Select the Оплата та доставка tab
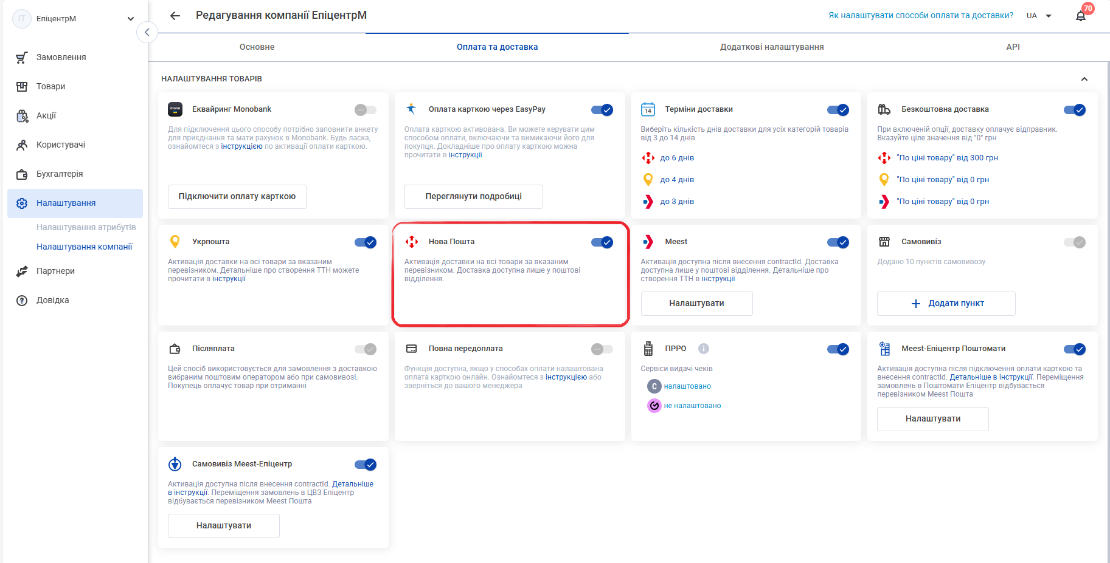 (497, 47)
